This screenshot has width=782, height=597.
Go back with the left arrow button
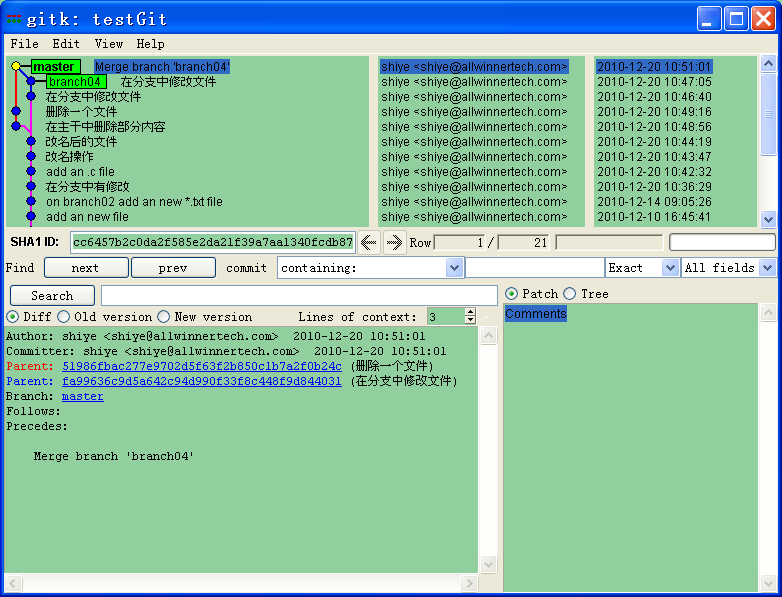[x=369, y=243]
